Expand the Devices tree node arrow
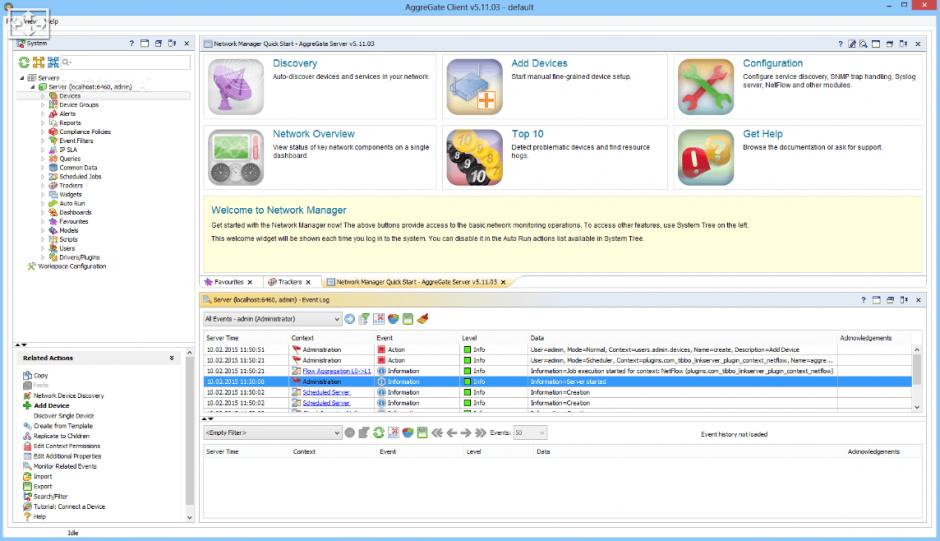The width and height of the screenshot is (940, 541). [x=43, y=96]
